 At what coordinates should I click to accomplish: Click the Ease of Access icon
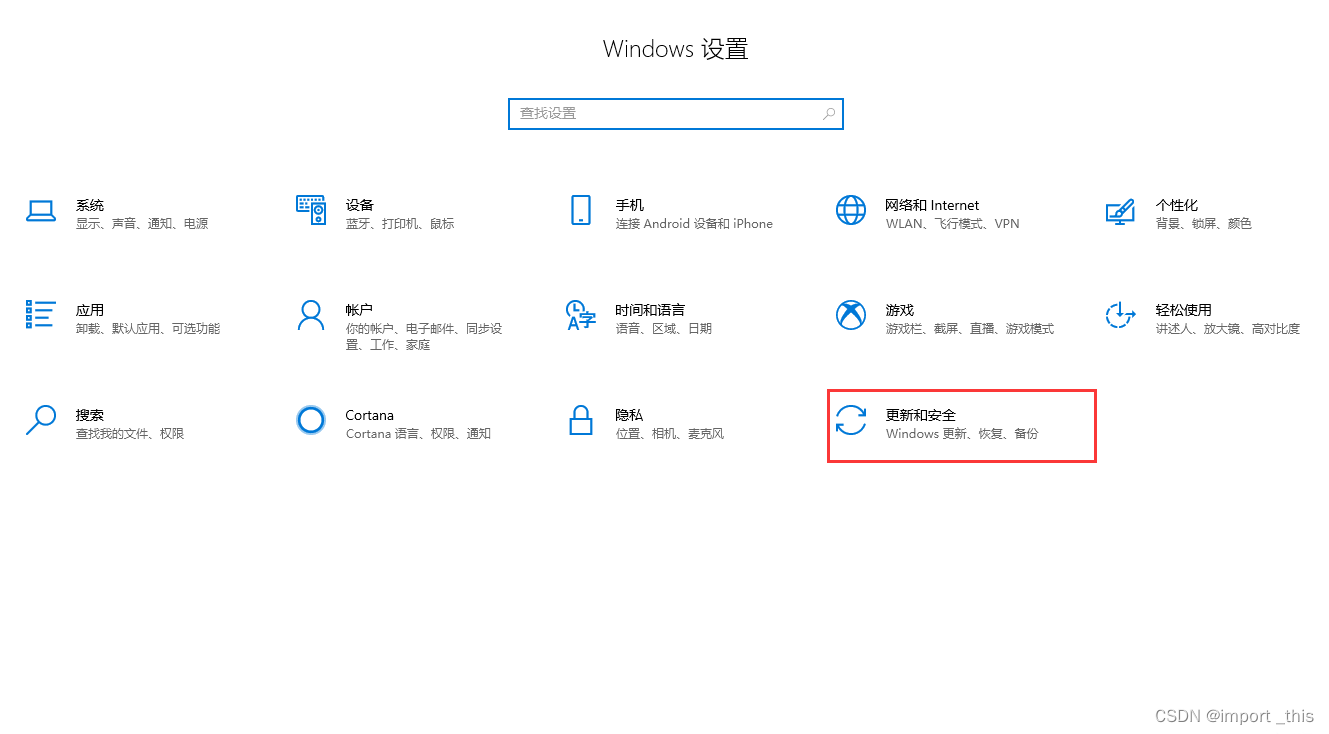(x=1120, y=315)
